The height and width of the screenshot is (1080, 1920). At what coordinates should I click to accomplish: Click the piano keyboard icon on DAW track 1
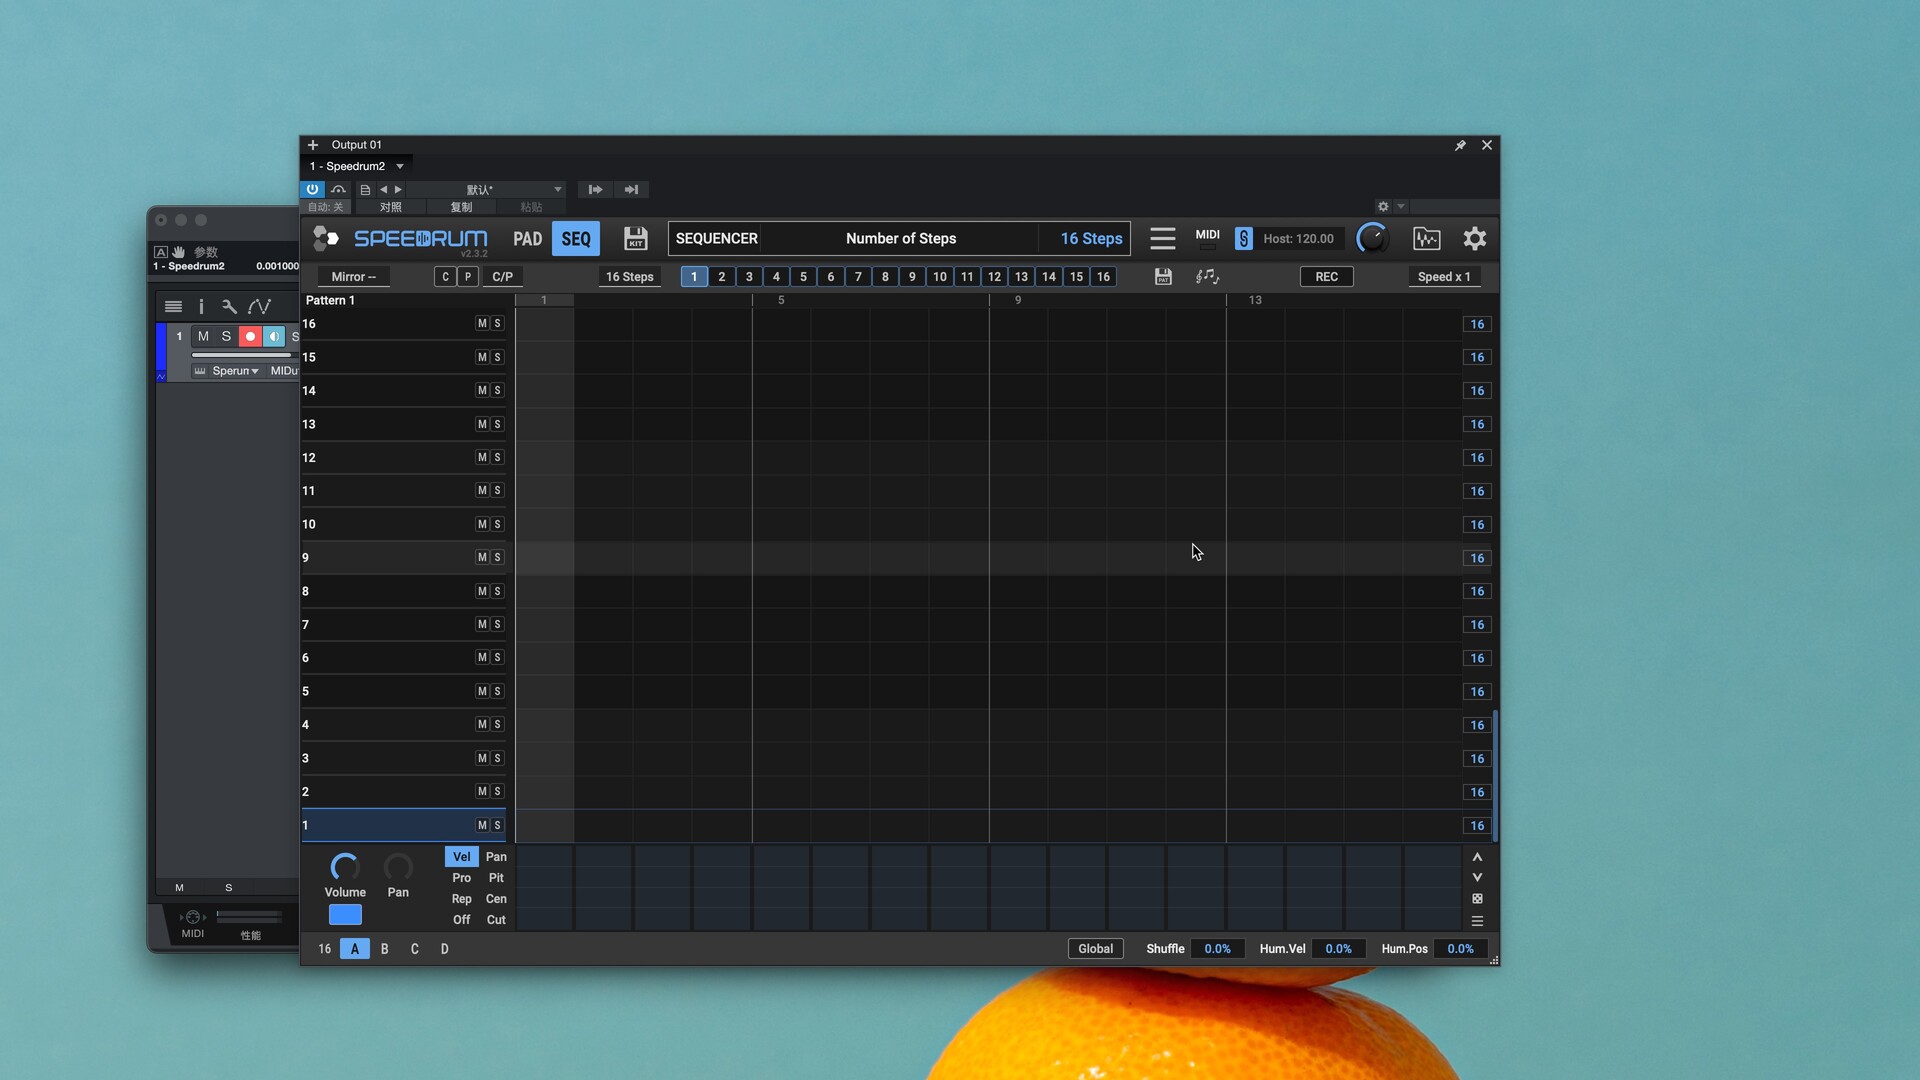[200, 371]
